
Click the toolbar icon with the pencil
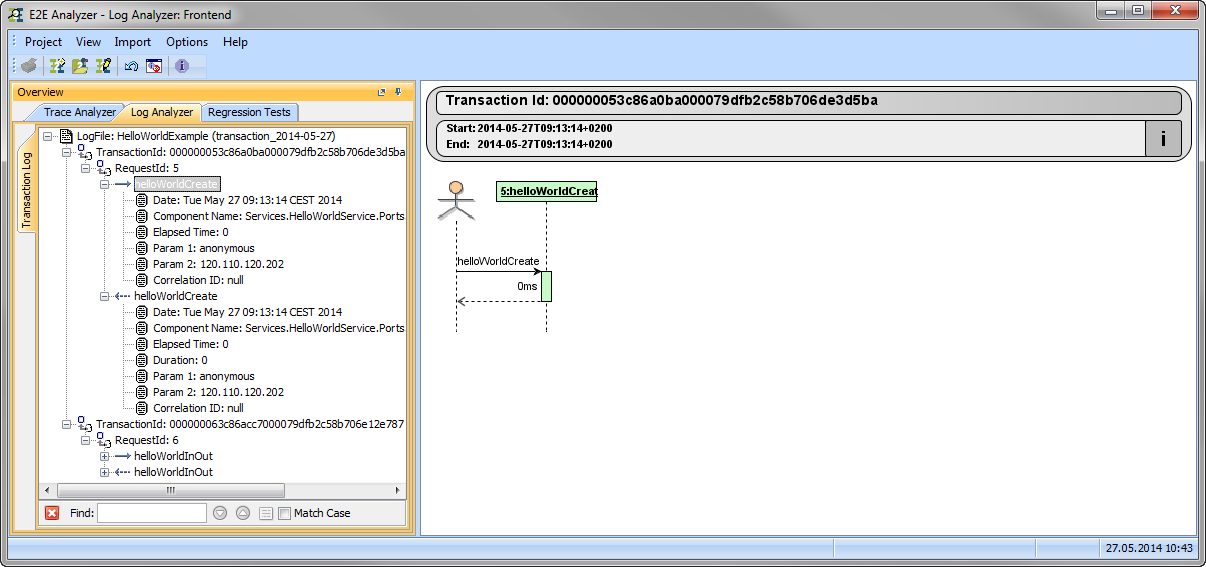tap(103, 66)
